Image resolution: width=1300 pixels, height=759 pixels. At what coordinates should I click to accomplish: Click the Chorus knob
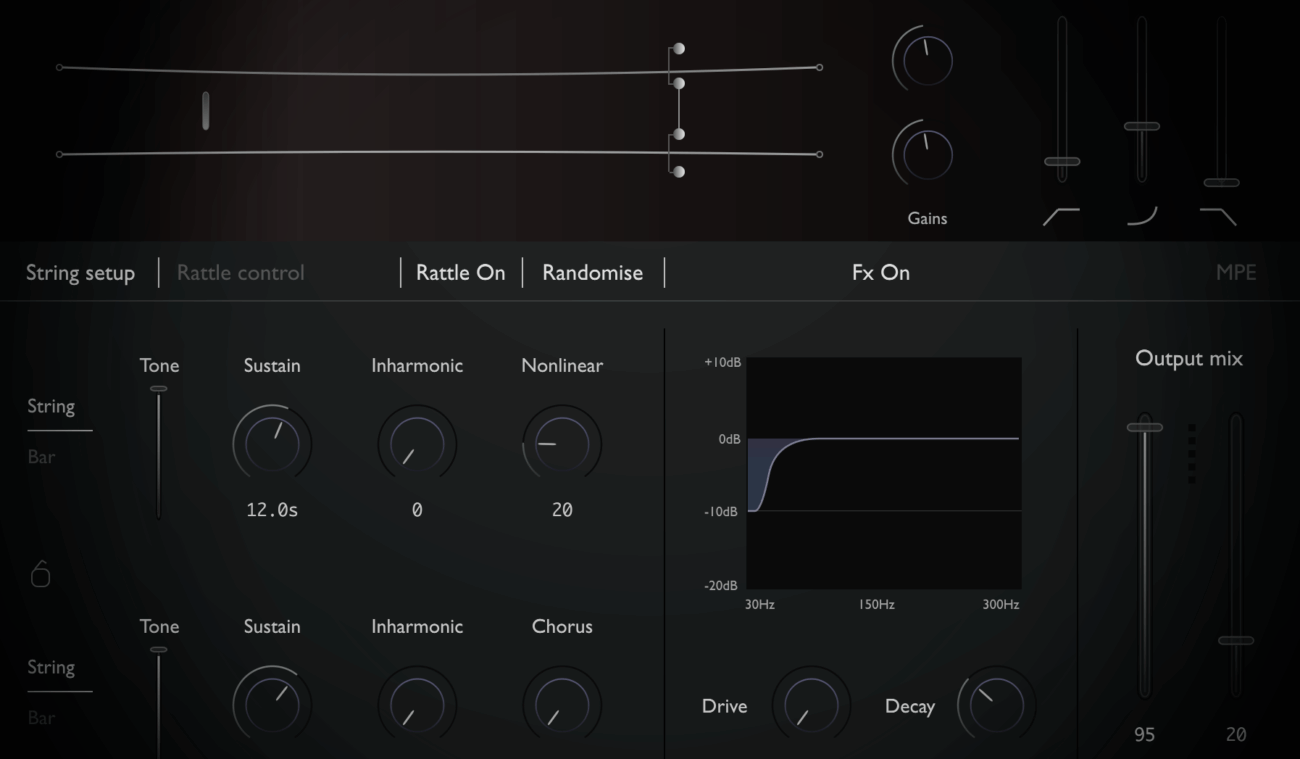(x=562, y=704)
